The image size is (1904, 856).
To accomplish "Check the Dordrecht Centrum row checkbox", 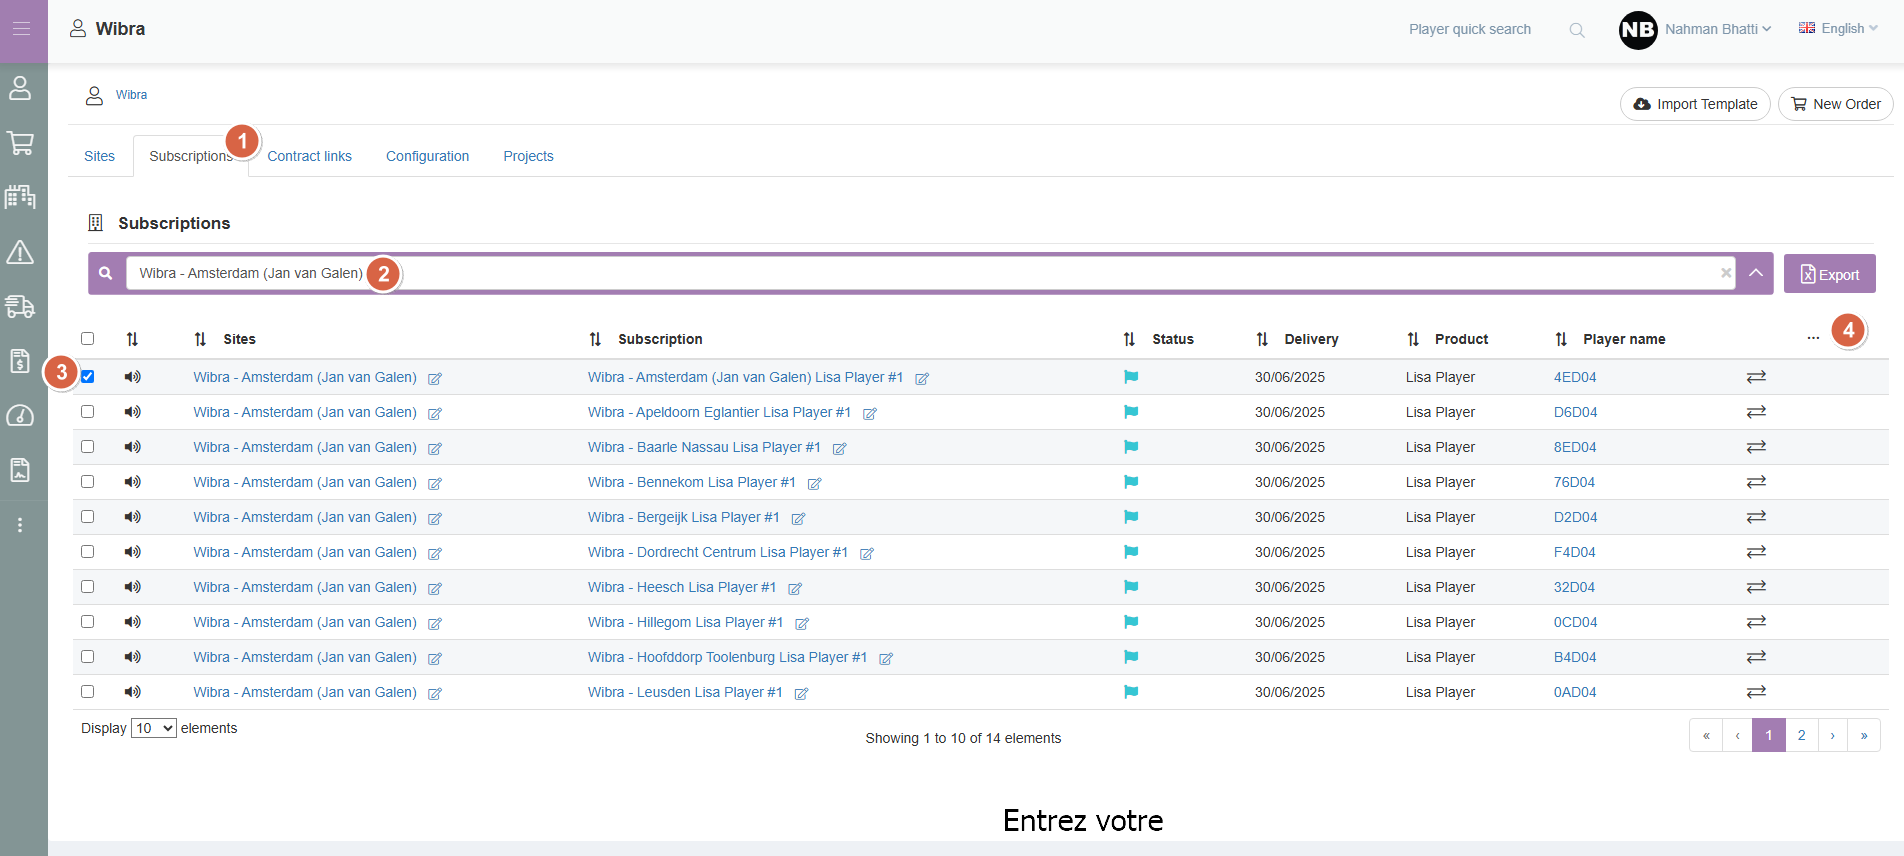I will tap(88, 552).
